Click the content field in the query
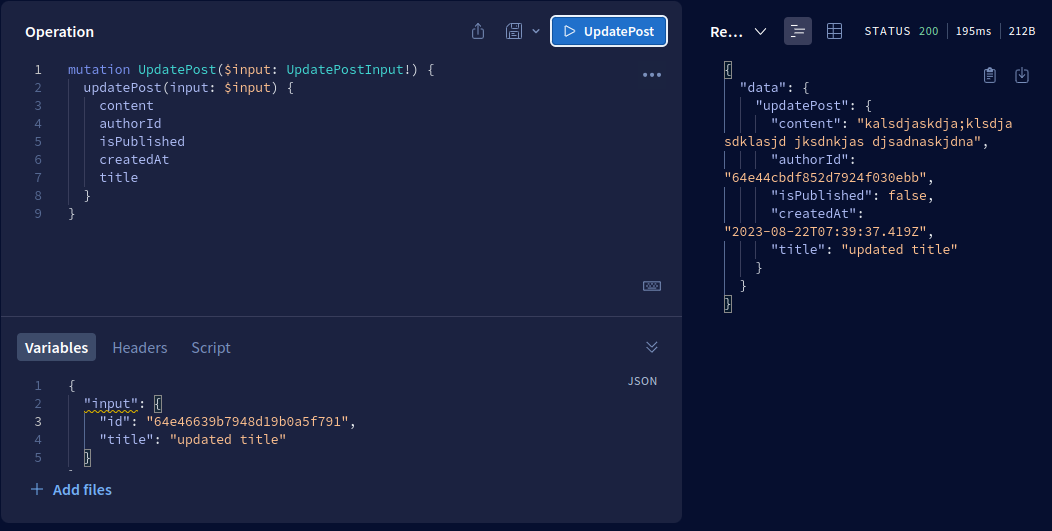The image size is (1052, 531). 126,105
